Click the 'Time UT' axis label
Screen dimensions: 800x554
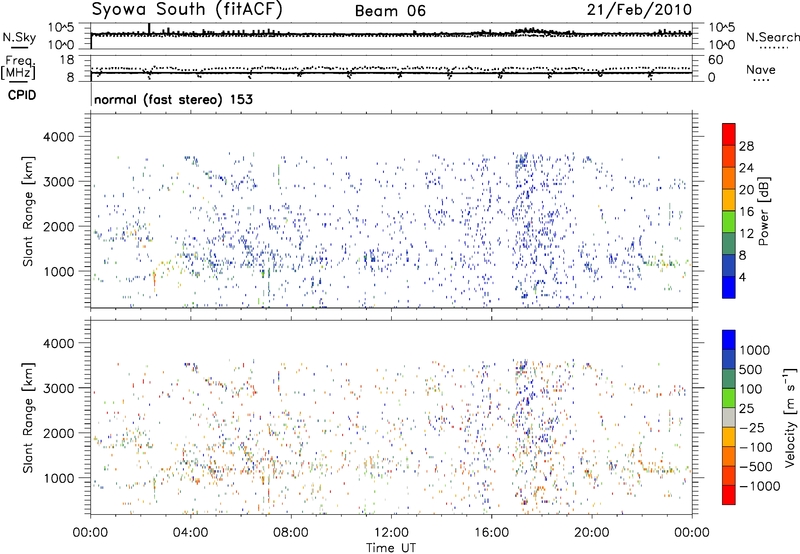coord(391,548)
